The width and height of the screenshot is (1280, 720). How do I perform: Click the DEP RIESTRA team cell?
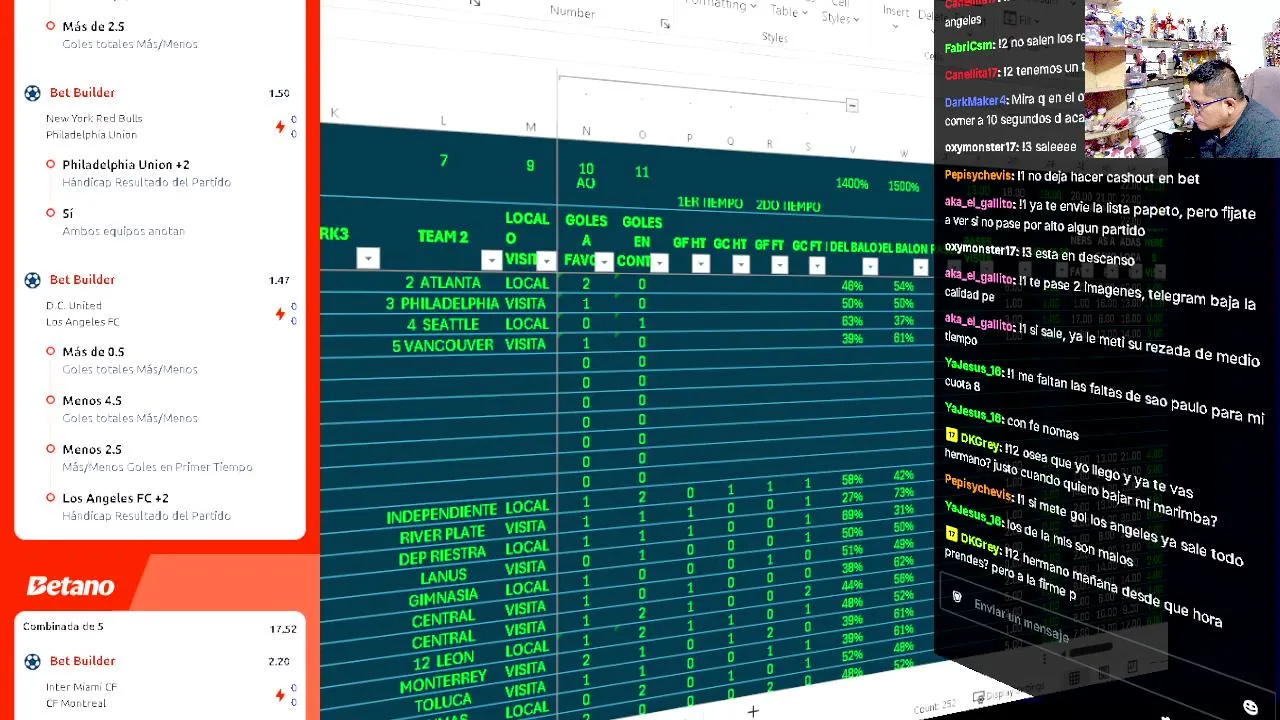pyautogui.click(x=442, y=556)
